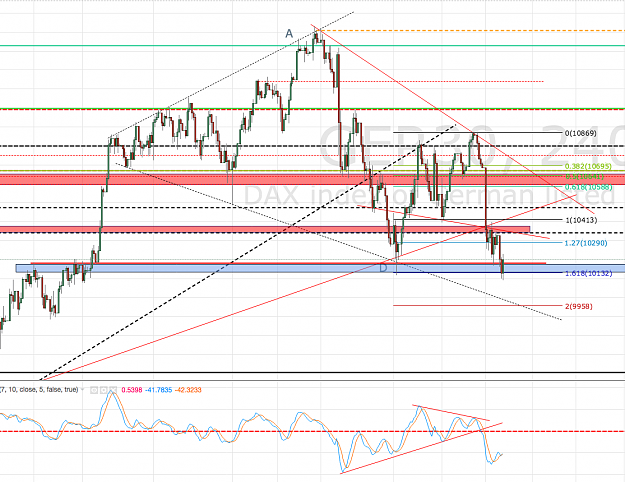Remove the indicator with the X icon

click(x=113, y=390)
